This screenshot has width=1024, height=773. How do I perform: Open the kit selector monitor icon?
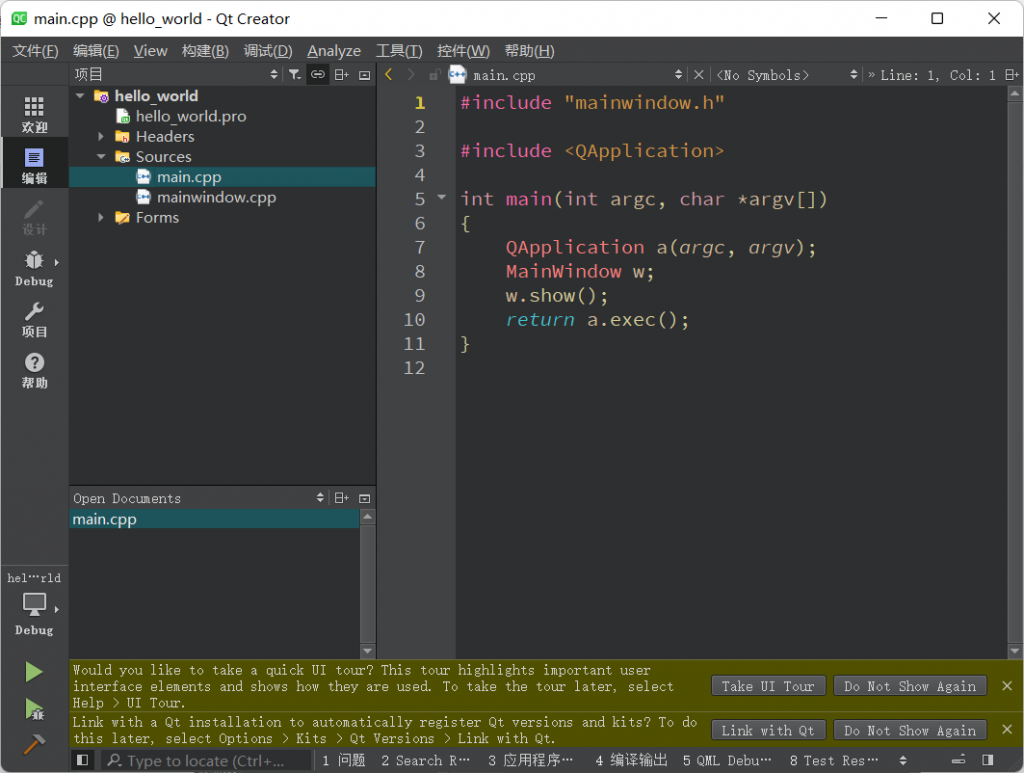[34, 605]
